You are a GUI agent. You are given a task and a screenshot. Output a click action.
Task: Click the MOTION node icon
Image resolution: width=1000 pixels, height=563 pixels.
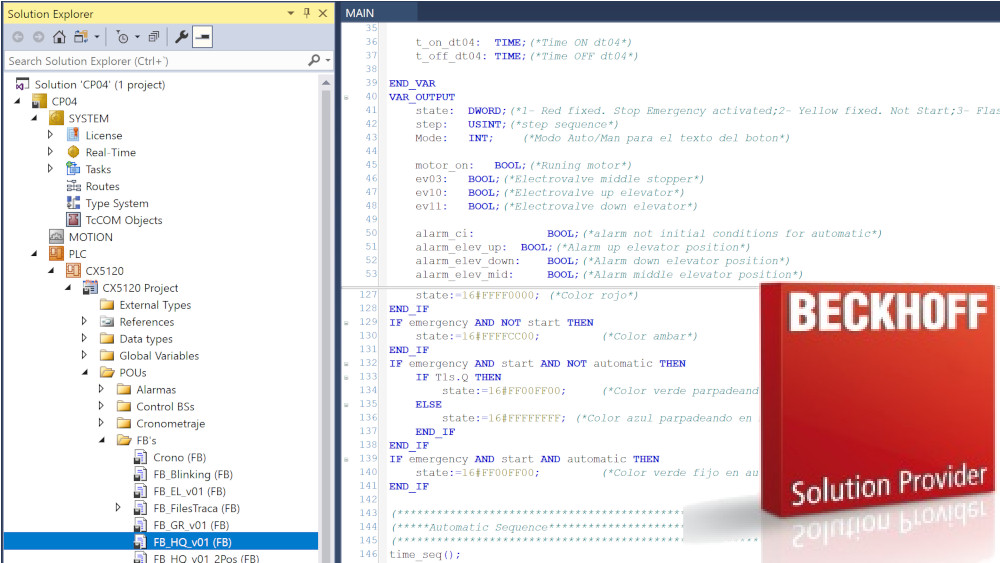coord(57,238)
